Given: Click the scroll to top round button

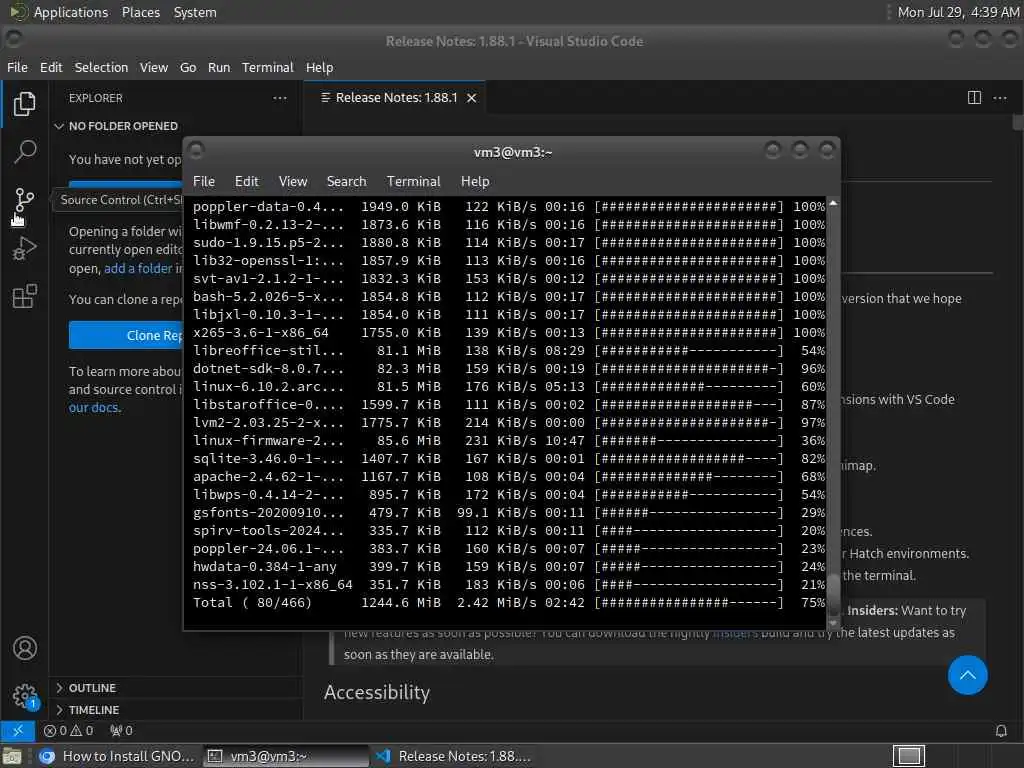Looking at the screenshot, I should tap(967, 675).
